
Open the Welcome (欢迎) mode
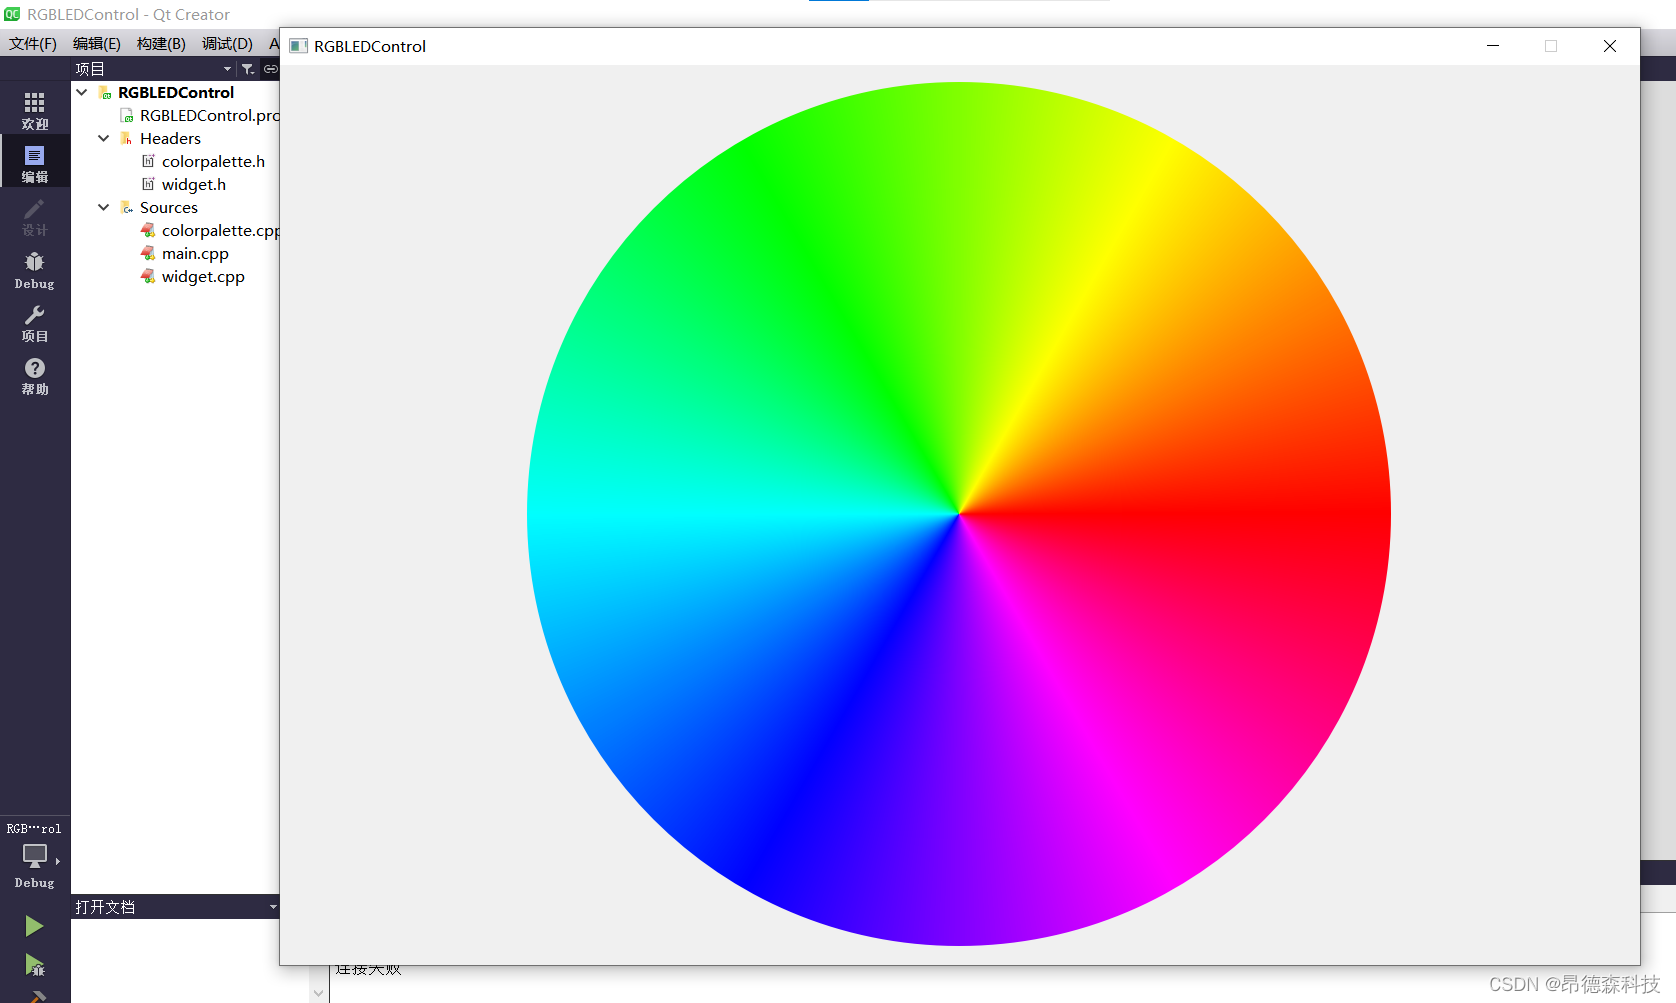35,110
